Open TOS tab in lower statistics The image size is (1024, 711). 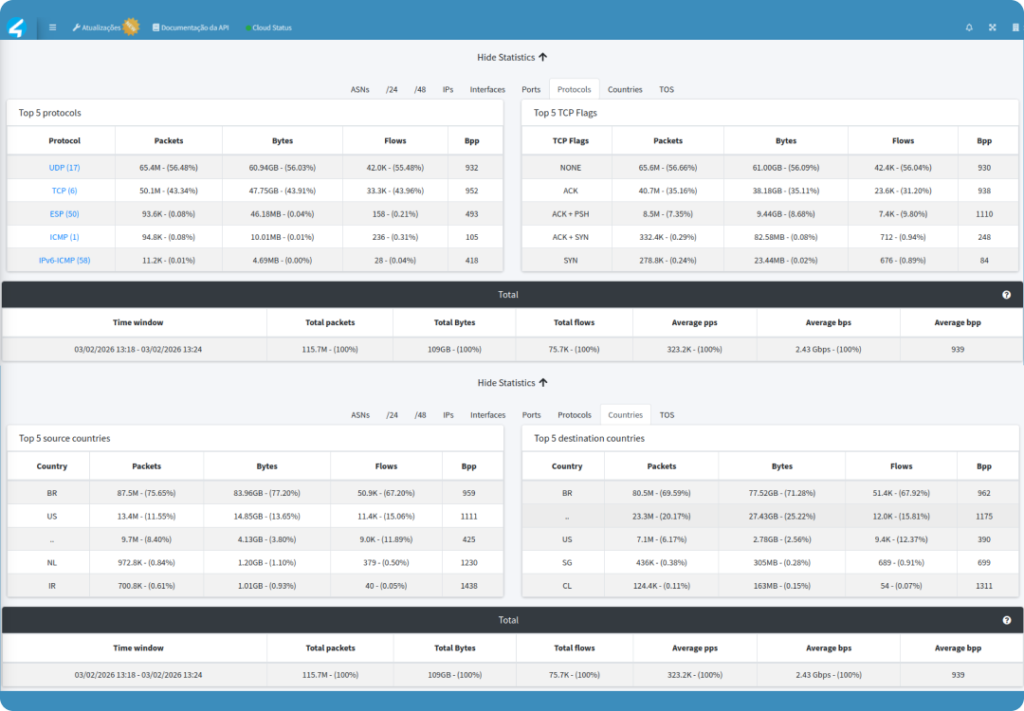[x=666, y=415]
